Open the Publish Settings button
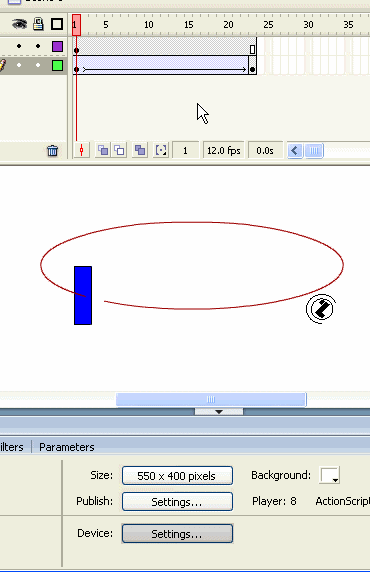This screenshot has width=370, height=572. pyautogui.click(x=177, y=502)
